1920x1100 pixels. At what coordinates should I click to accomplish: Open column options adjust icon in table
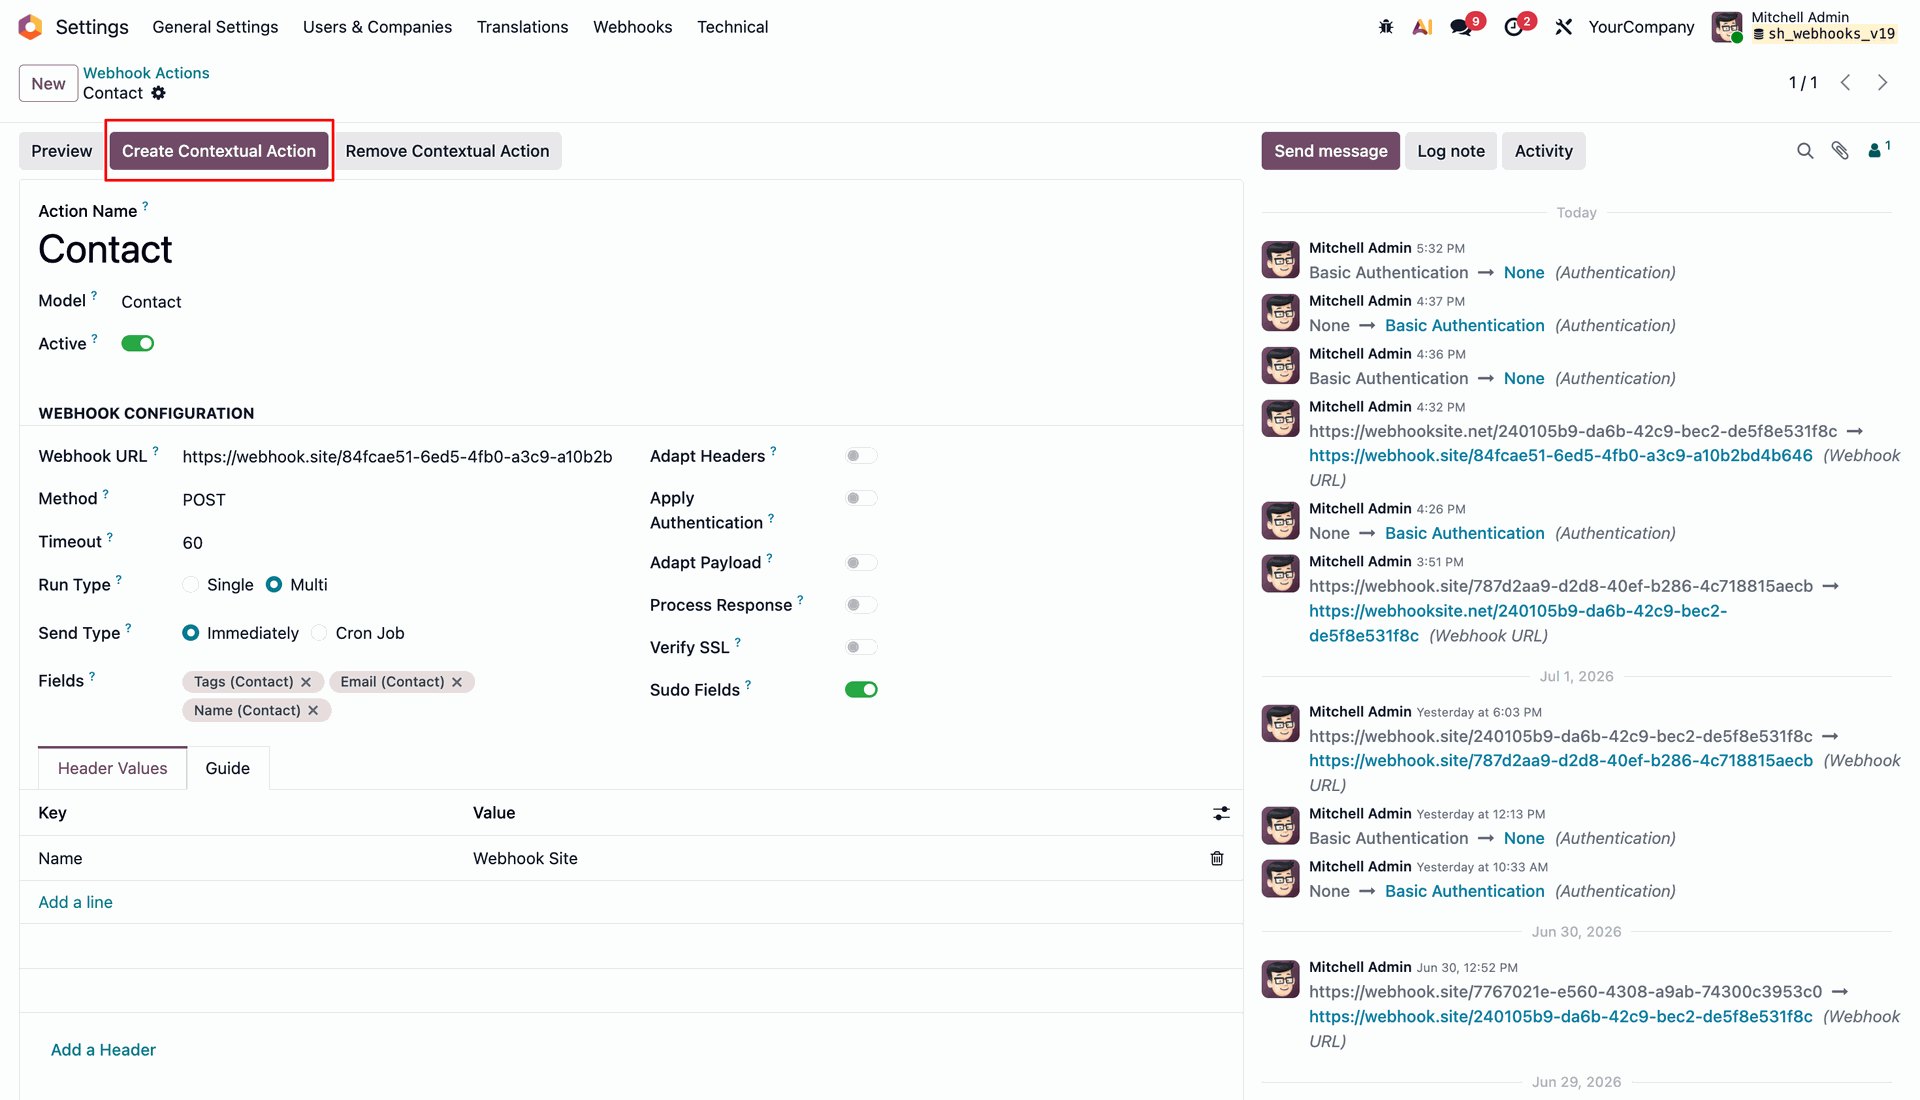point(1221,813)
